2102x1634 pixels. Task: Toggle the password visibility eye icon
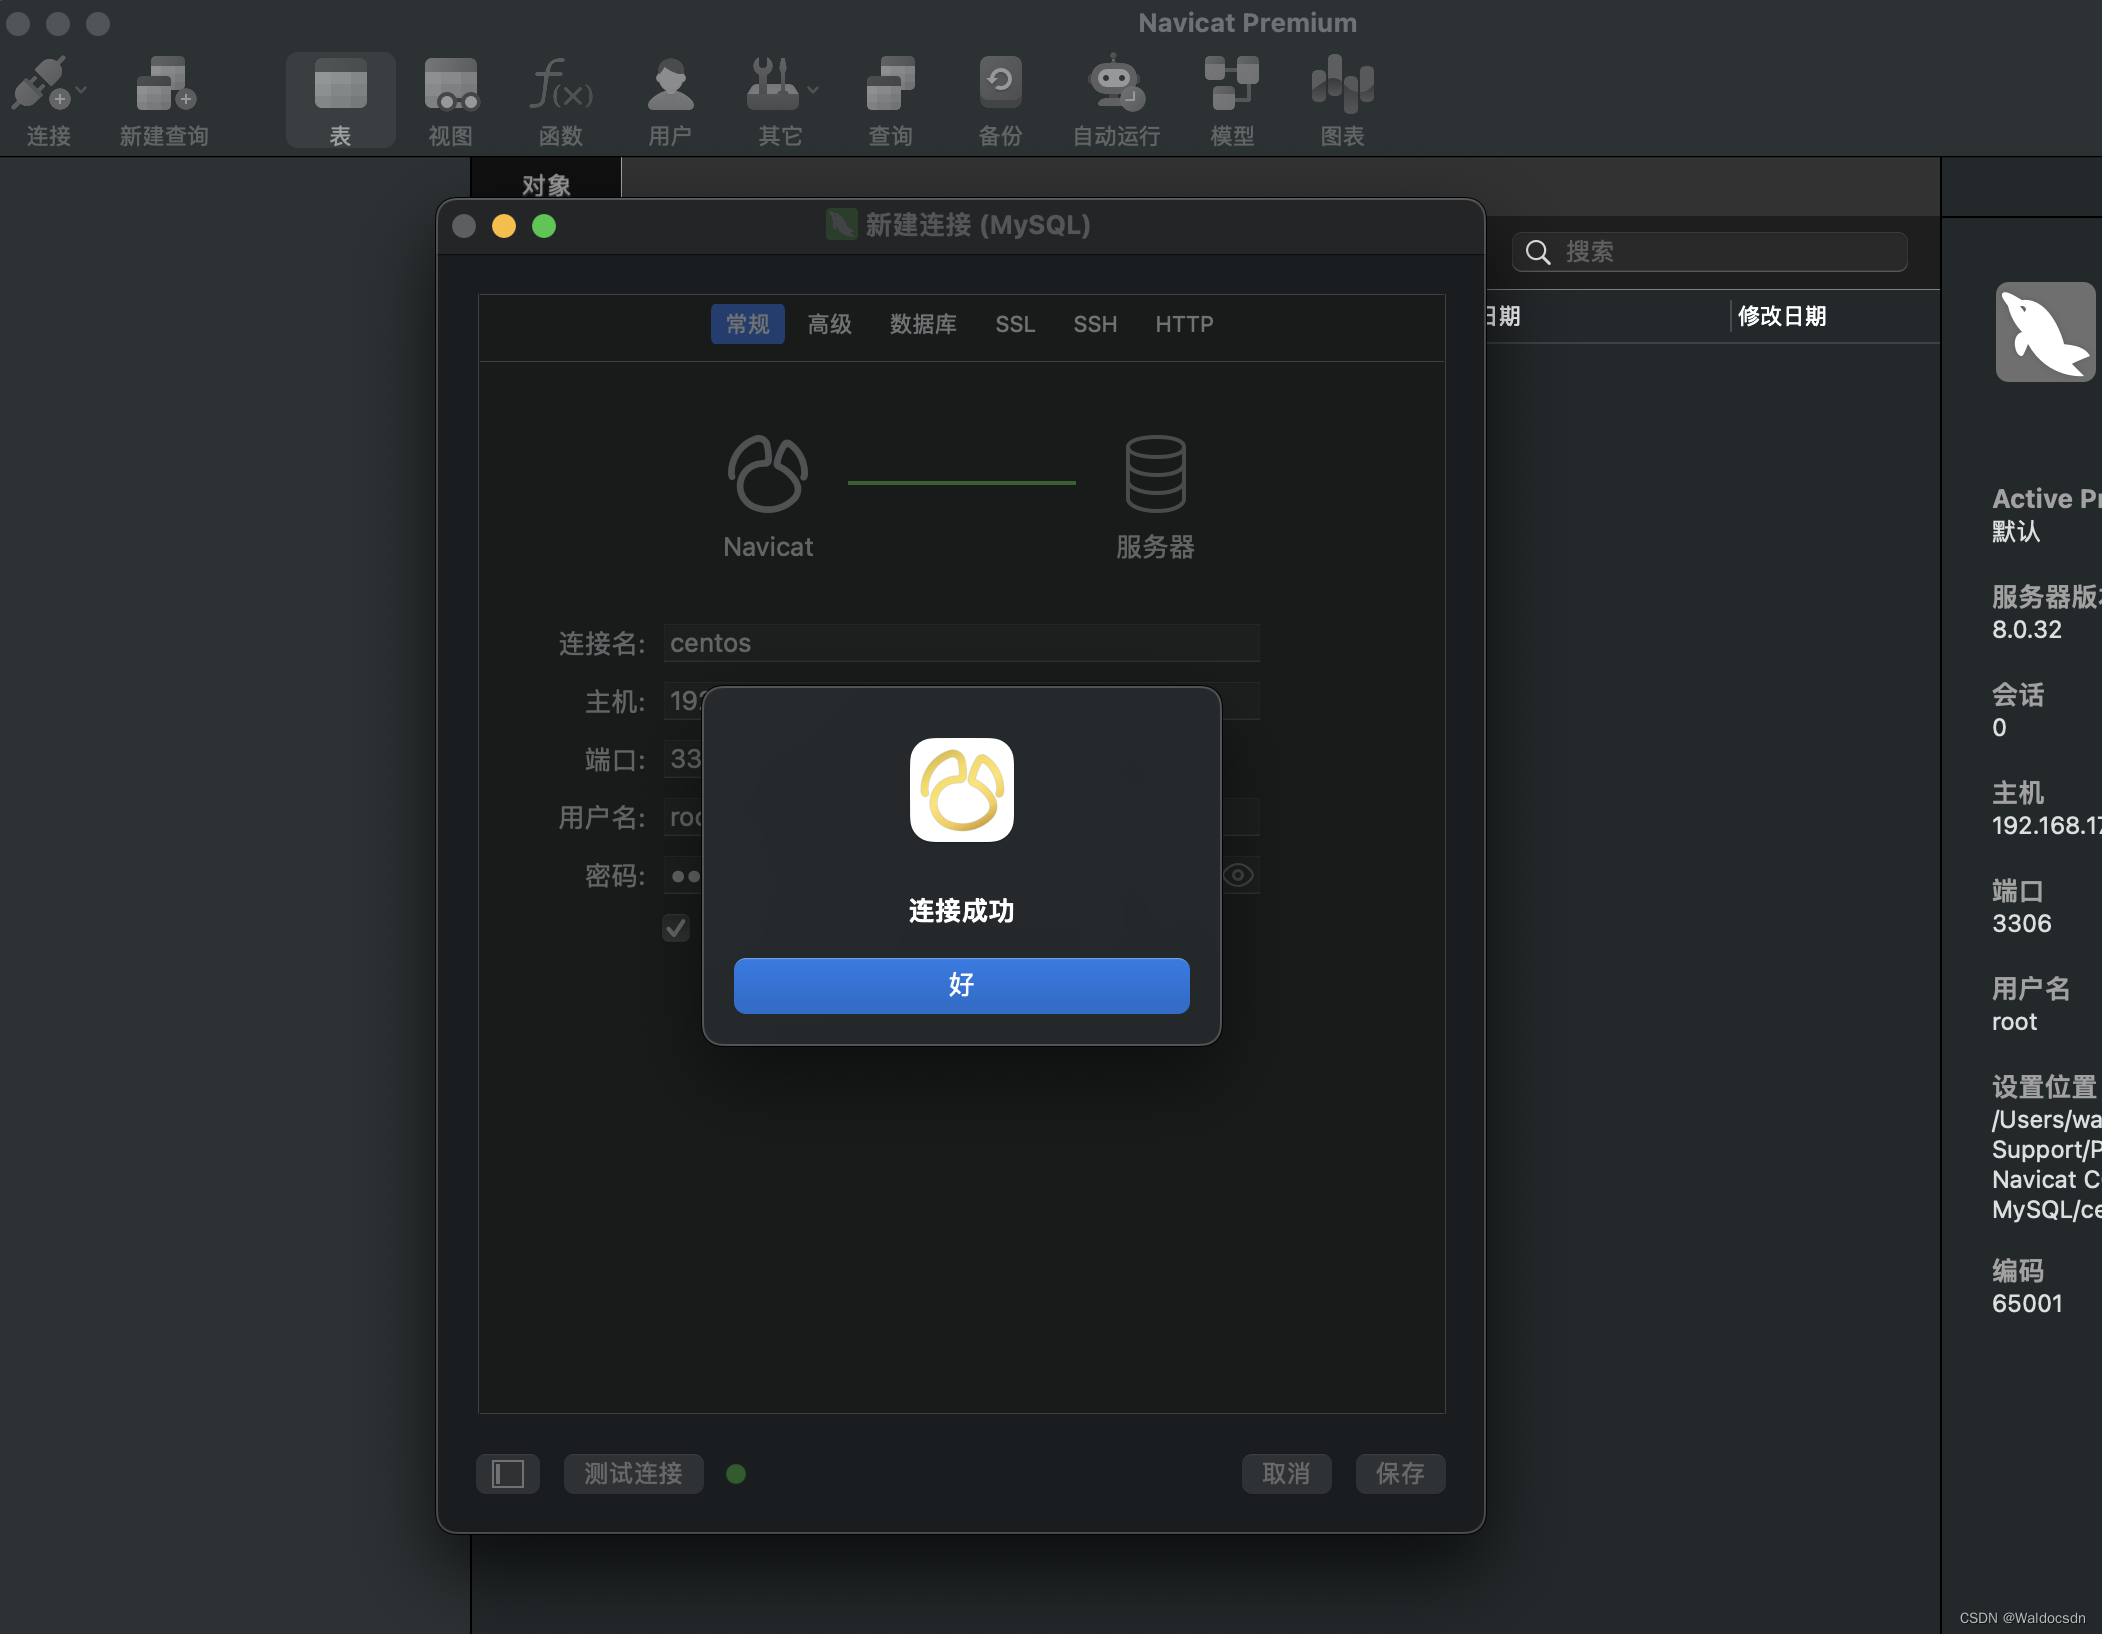pos(1238,875)
